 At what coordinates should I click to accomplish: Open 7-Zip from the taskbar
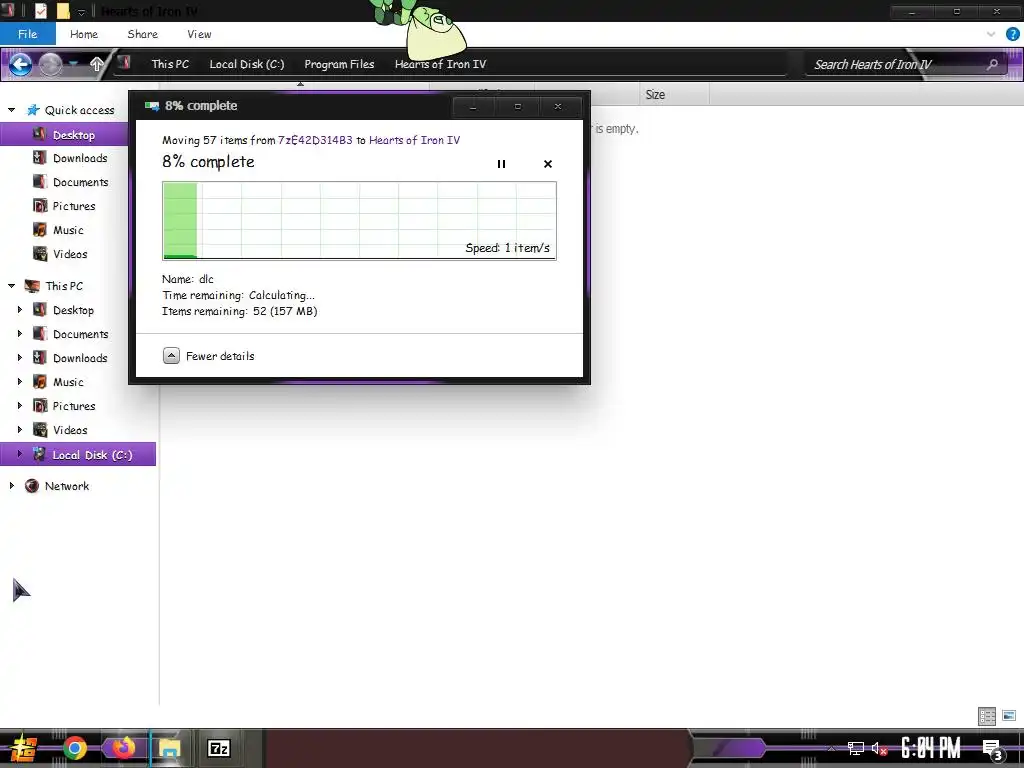(x=219, y=748)
